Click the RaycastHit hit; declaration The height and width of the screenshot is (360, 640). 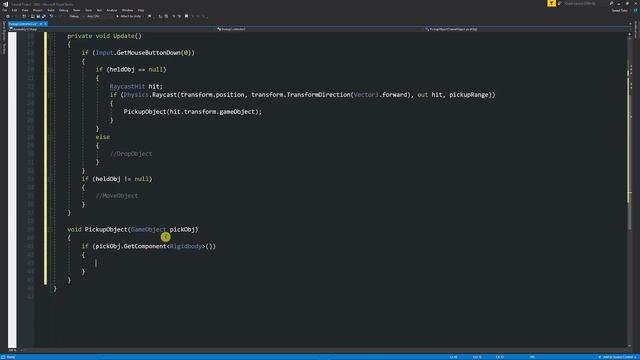coord(136,87)
